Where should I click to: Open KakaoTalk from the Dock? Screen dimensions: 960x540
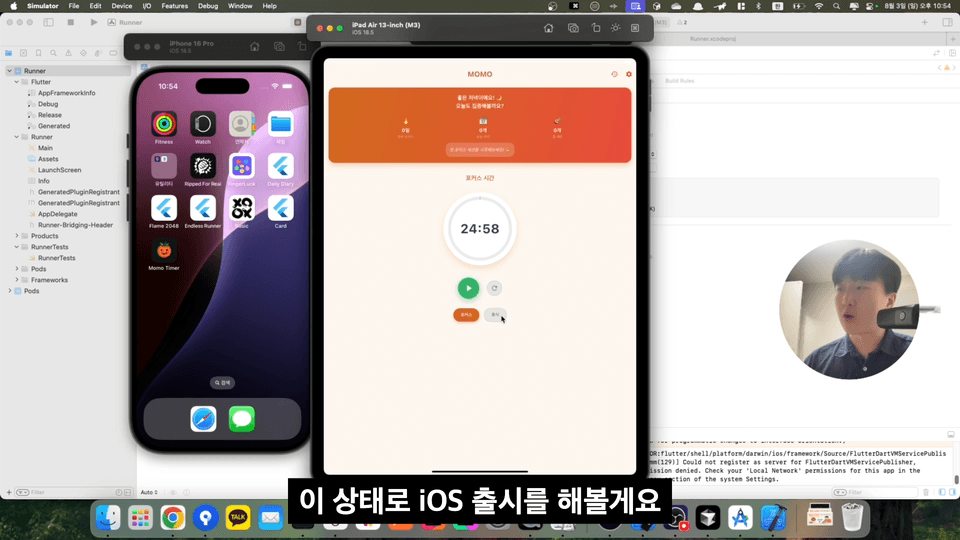(238, 518)
